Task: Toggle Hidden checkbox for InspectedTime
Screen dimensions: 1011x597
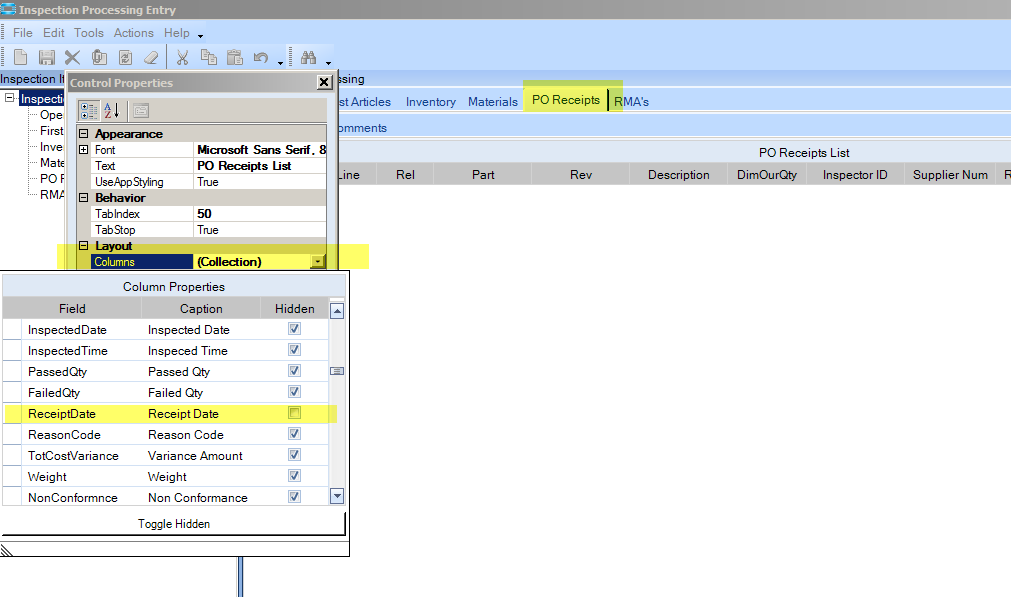Action: pyautogui.click(x=295, y=350)
